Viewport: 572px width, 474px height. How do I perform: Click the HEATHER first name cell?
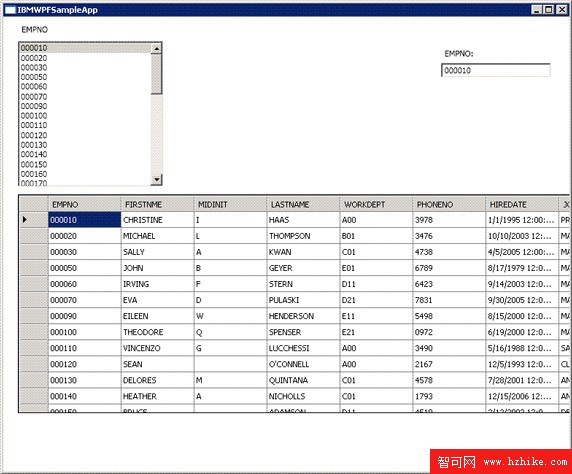point(157,396)
